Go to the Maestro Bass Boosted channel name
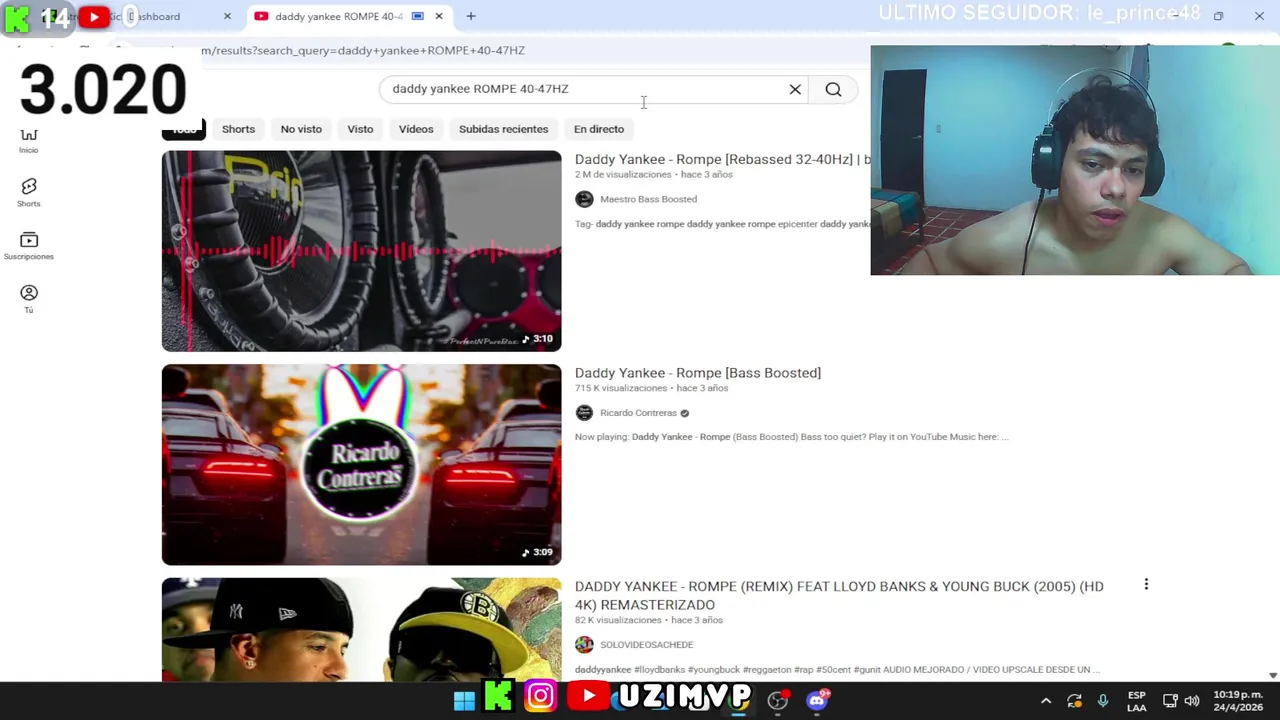 tap(648, 199)
